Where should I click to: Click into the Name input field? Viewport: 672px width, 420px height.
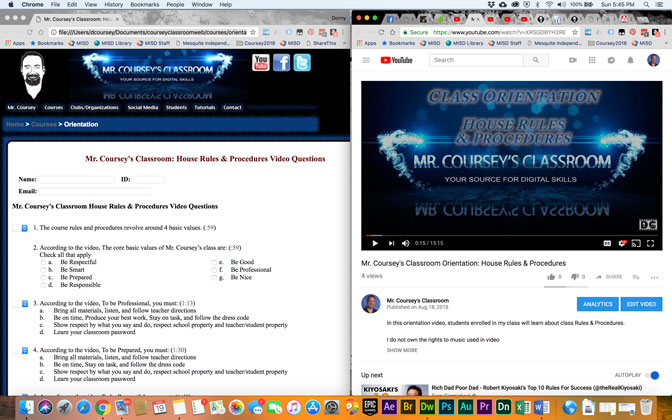[x=76, y=179]
